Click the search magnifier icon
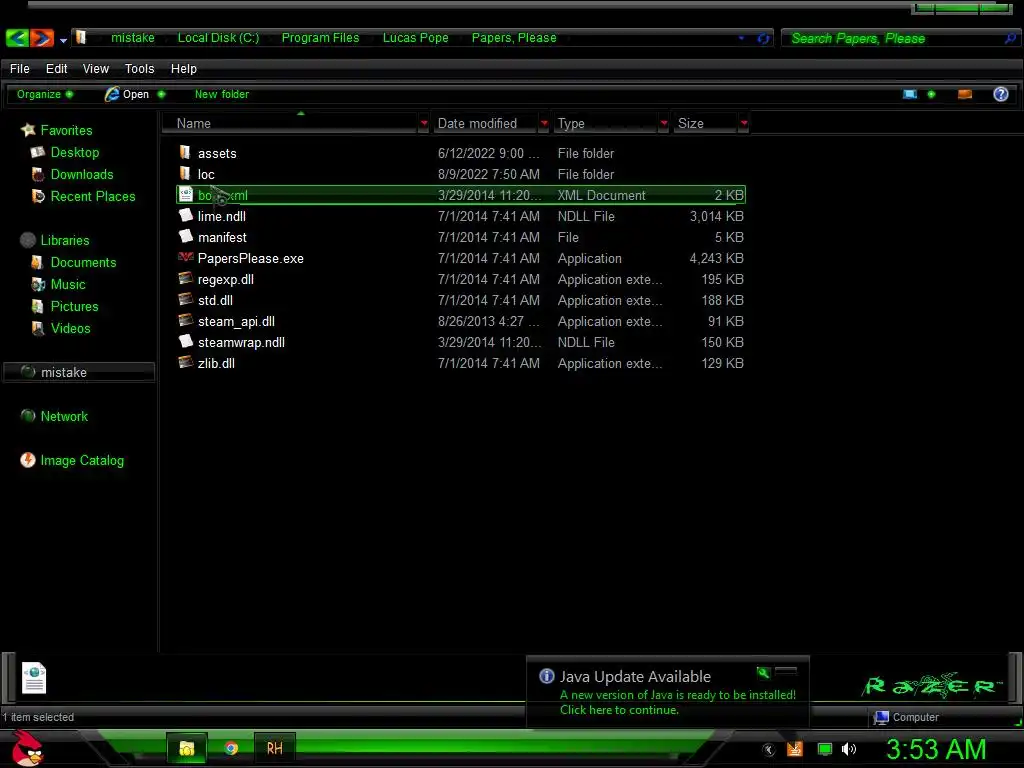The image size is (1024, 768). point(1010,39)
